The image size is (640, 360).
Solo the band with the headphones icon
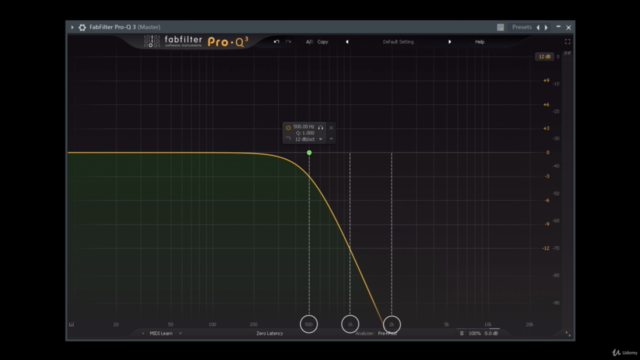pos(320,127)
